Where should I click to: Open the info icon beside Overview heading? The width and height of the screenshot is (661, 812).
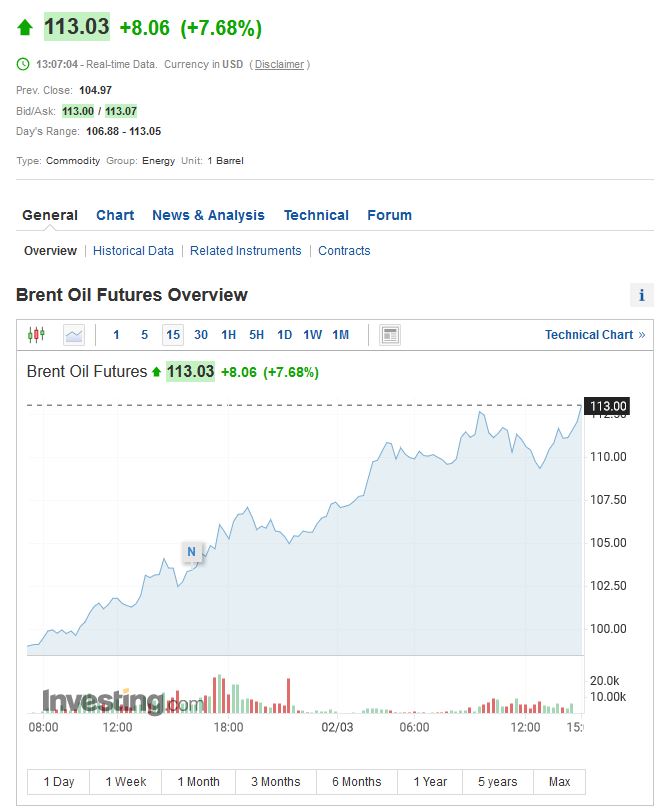point(641,295)
